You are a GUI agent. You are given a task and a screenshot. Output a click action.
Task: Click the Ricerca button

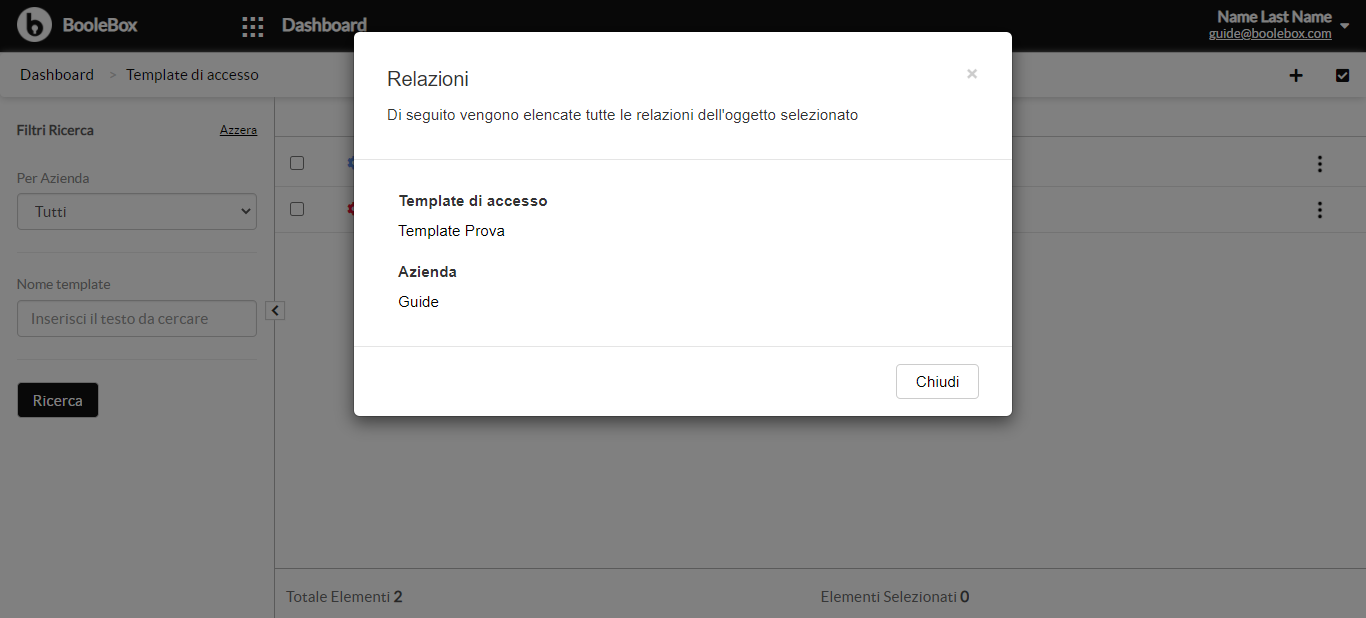pyautogui.click(x=58, y=400)
